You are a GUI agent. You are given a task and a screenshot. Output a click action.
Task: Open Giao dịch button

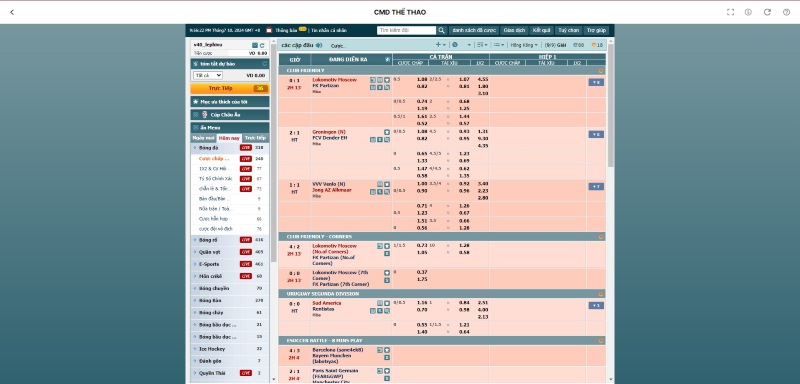(x=514, y=31)
